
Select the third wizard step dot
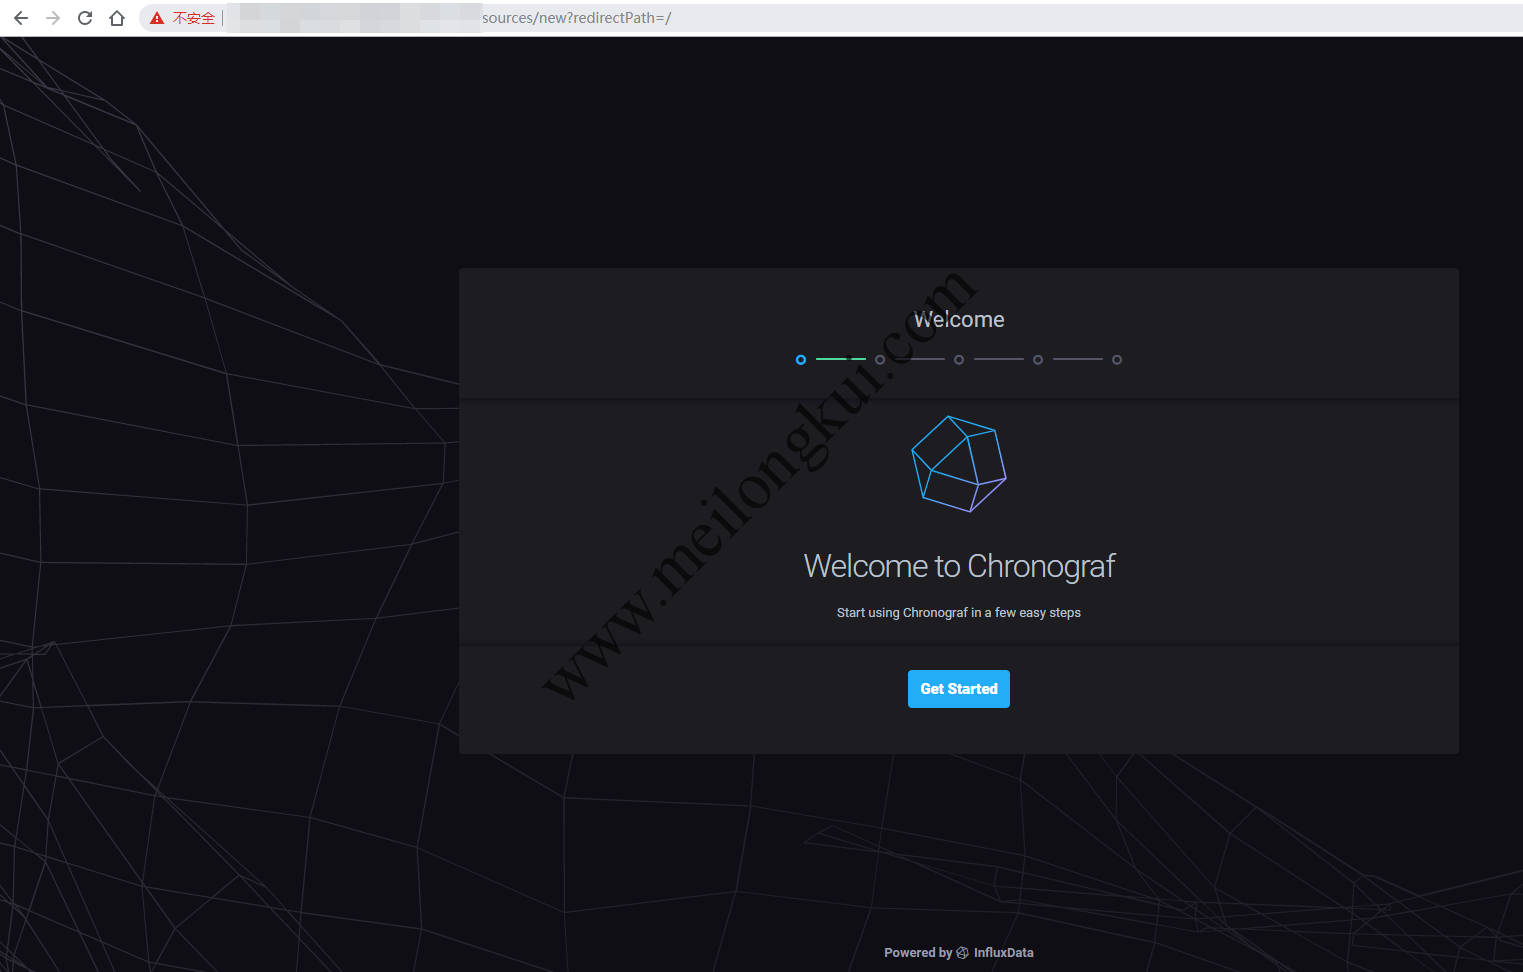(959, 360)
